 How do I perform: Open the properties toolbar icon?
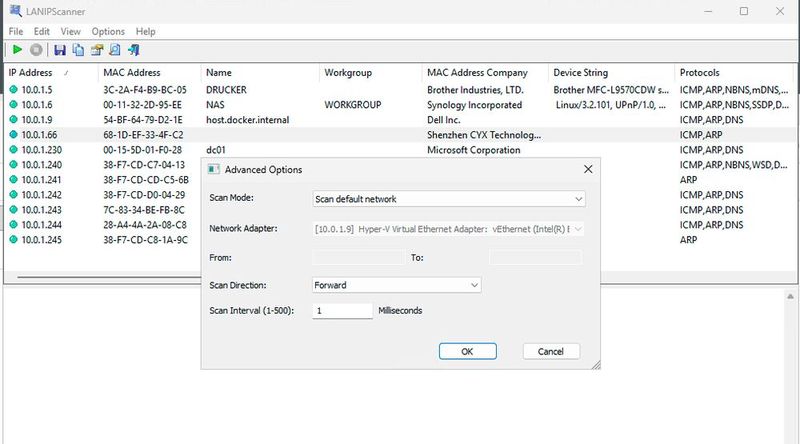[x=96, y=50]
